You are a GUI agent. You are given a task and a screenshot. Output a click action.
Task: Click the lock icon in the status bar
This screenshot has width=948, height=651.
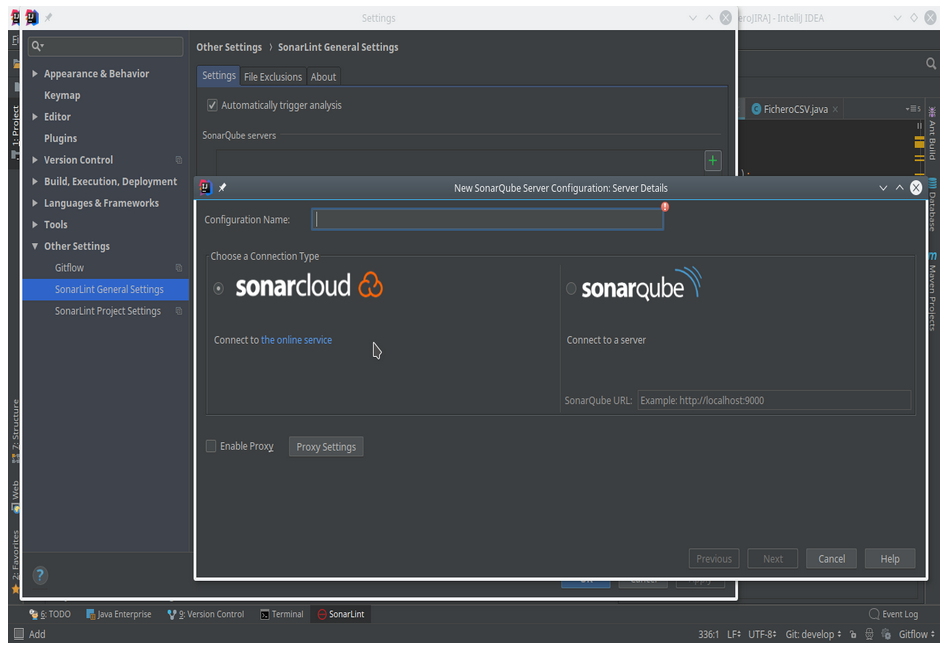pyautogui.click(x=853, y=634)
